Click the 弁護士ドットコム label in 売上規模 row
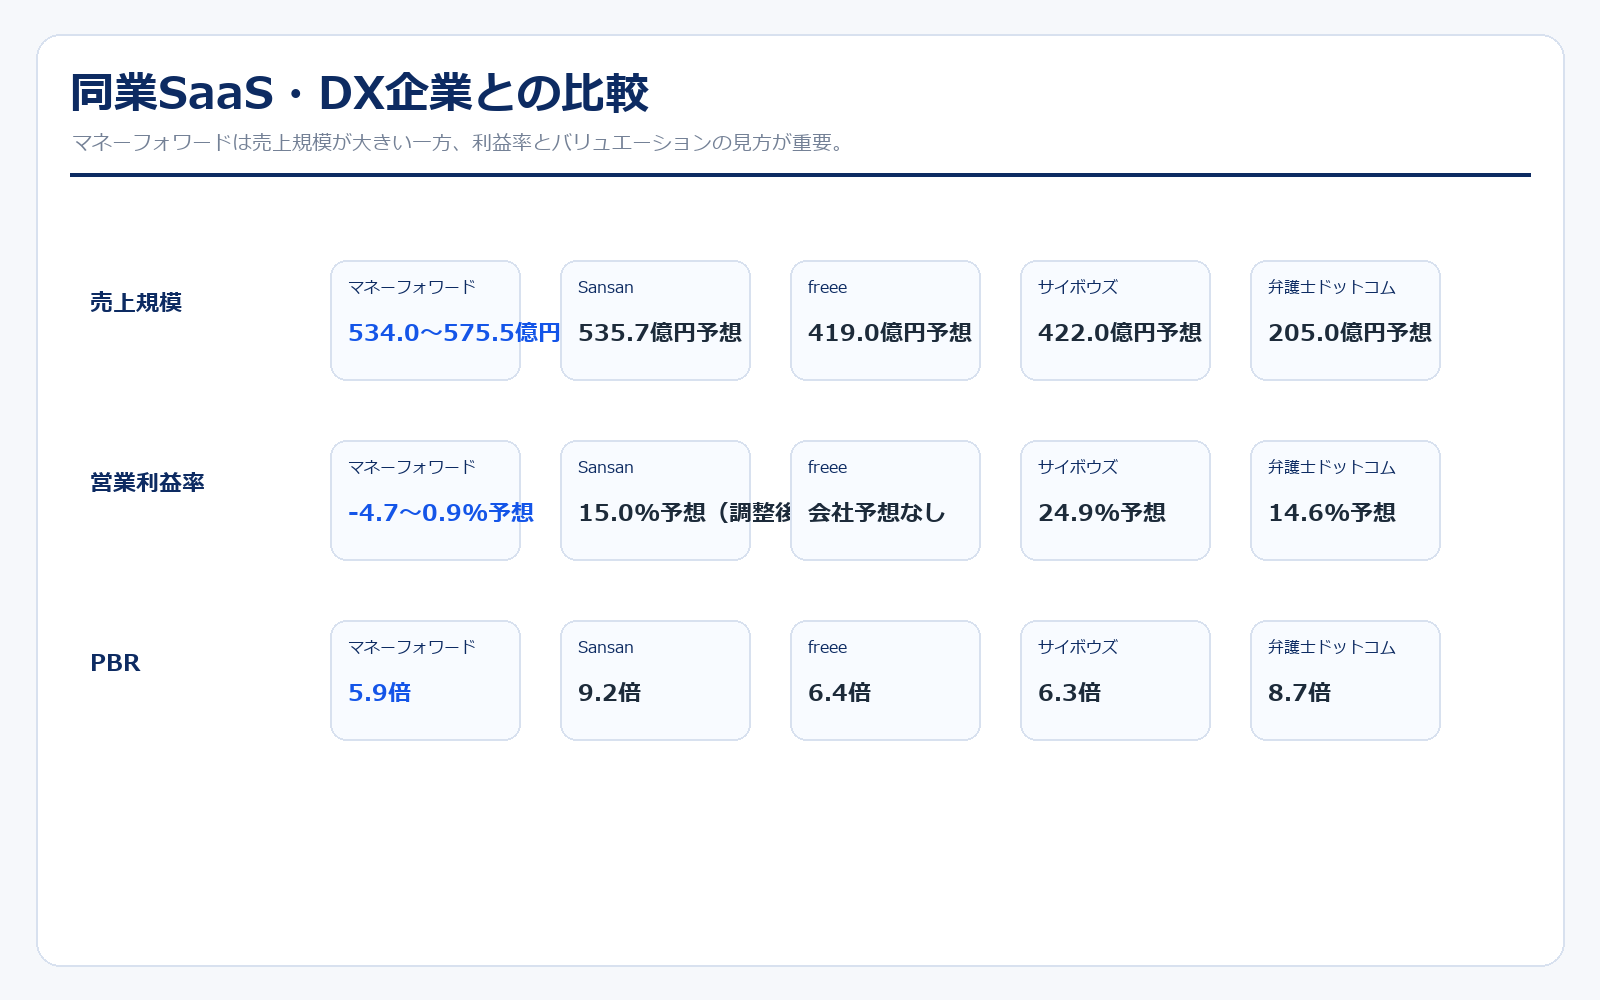The image size is (1600, 1000). tap(1332, 287)
